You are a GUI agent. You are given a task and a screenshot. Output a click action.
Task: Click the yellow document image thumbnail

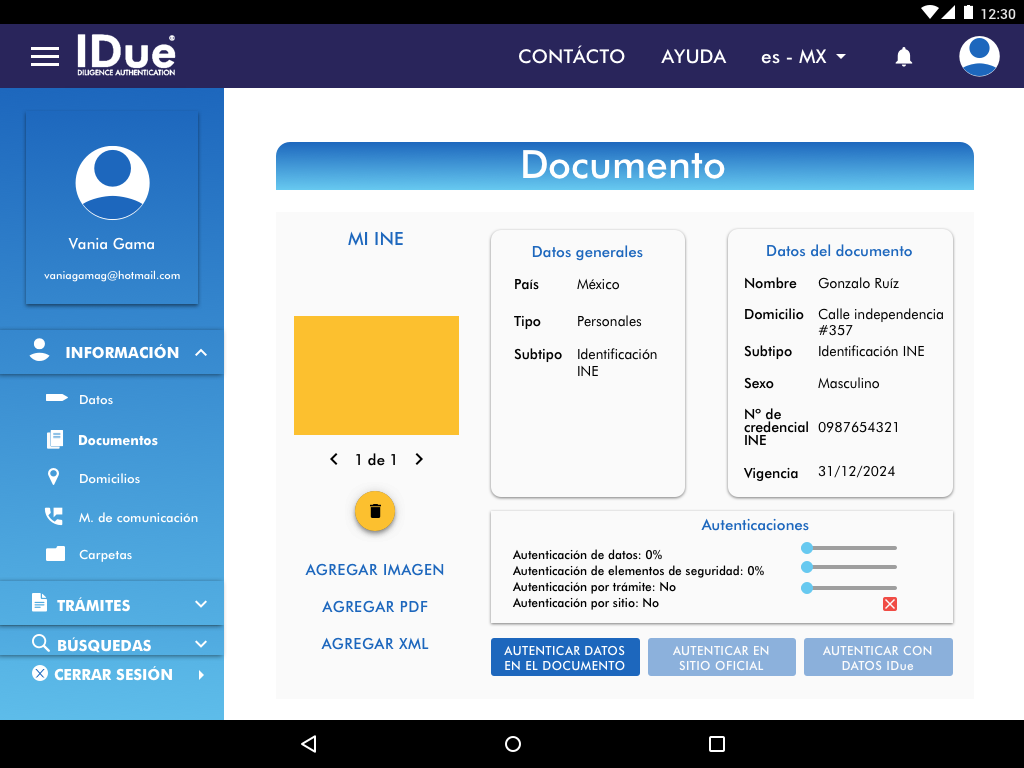(376, 376)
